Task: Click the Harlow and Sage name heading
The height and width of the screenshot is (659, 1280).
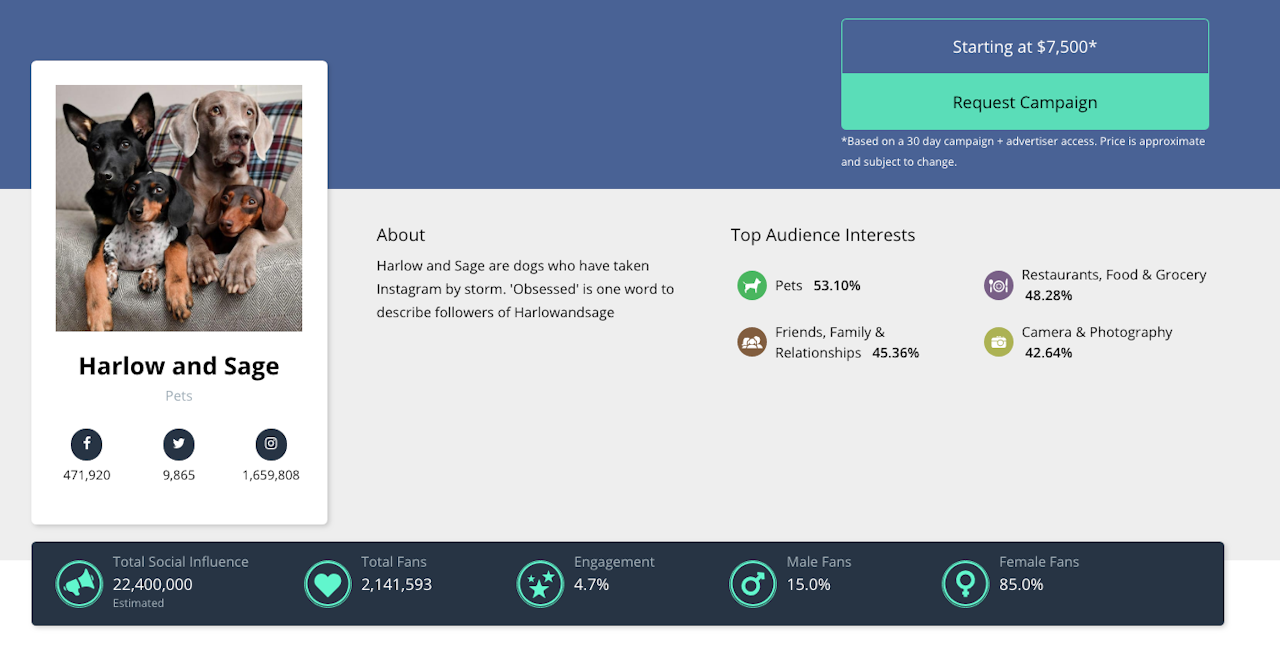Action: tap(179, 366)
